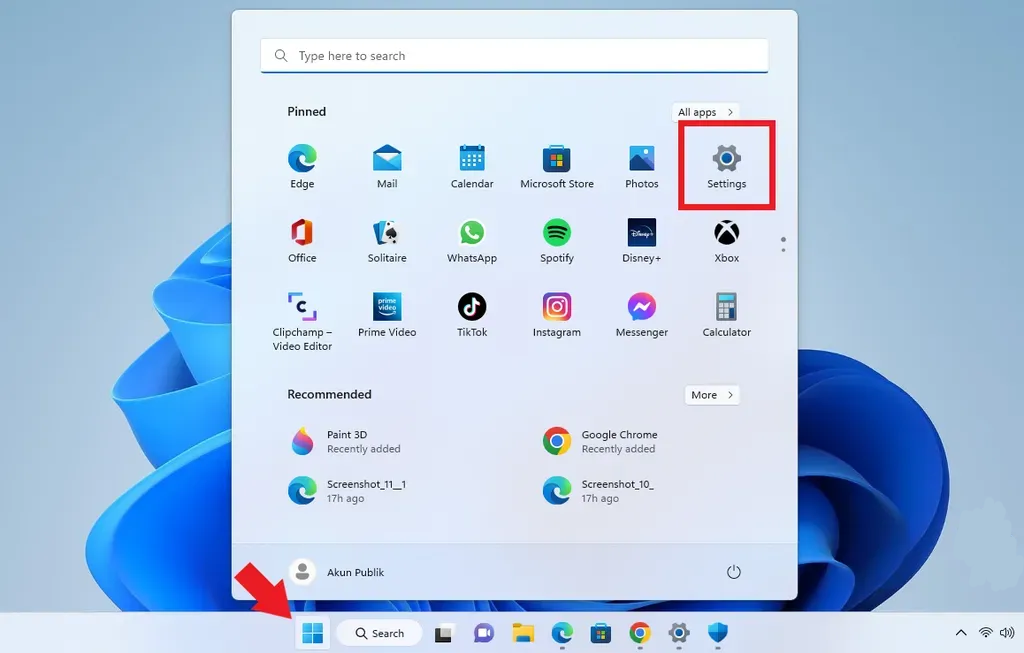Open the taskbar Search box
This screenshot has height=653, width=1024.
click(379, 633)
